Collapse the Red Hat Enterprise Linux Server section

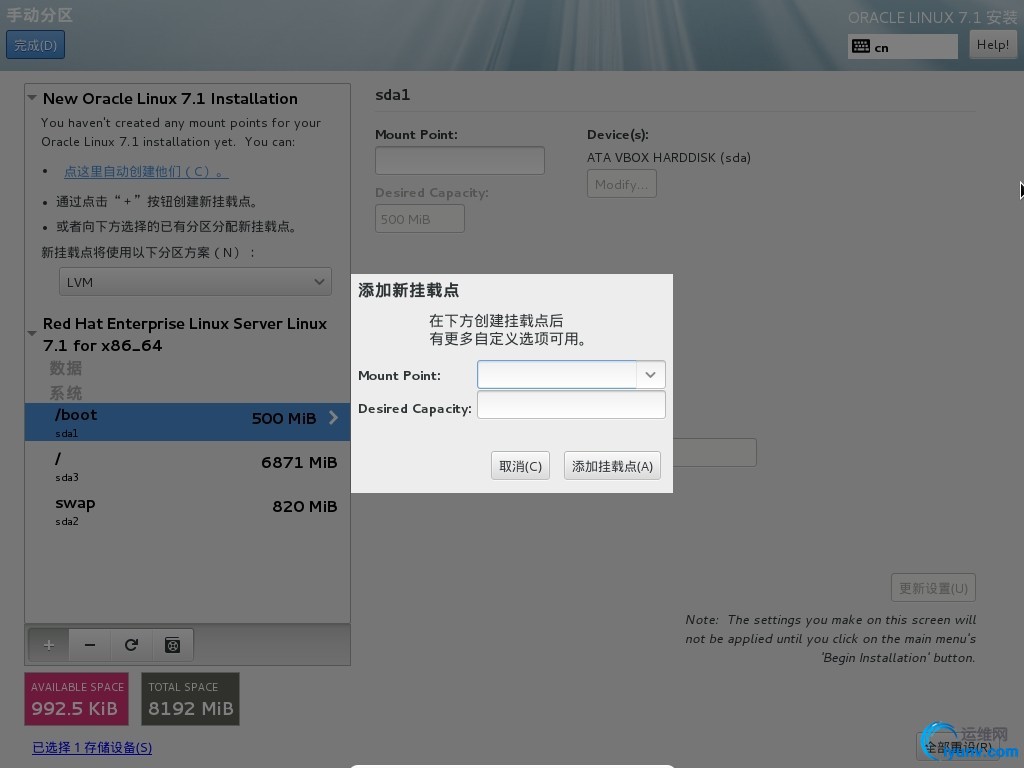click(x=32, y=333)
